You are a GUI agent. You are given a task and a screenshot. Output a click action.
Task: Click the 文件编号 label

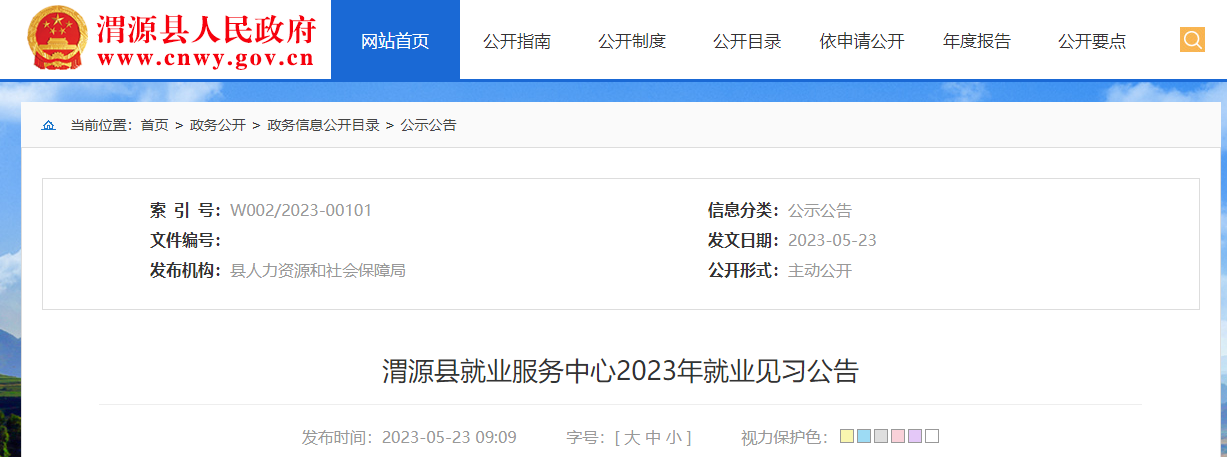pos(185,241)
